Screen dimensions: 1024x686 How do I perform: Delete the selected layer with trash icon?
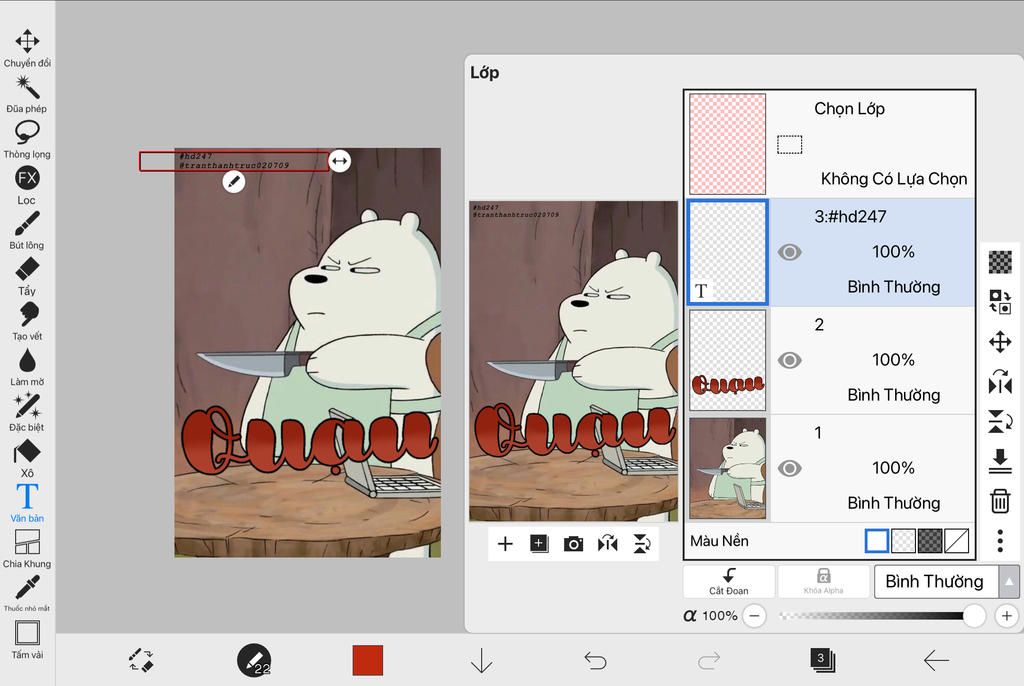point(1000,501)
